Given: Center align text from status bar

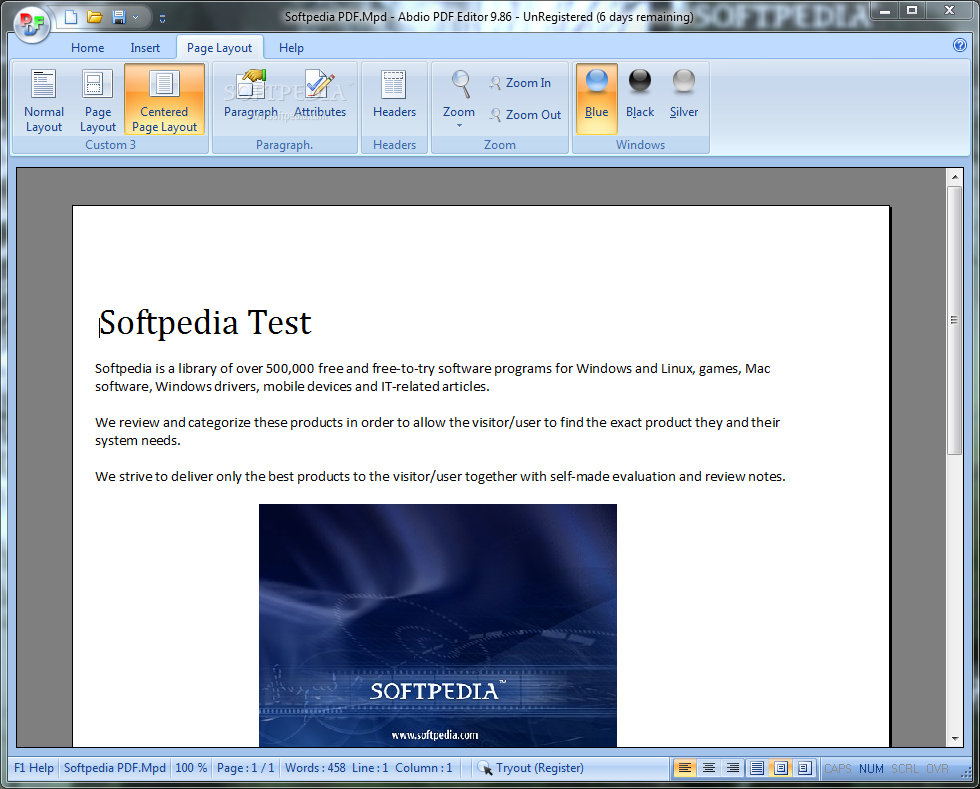Looking at the screenshot, I should point(709,768).
